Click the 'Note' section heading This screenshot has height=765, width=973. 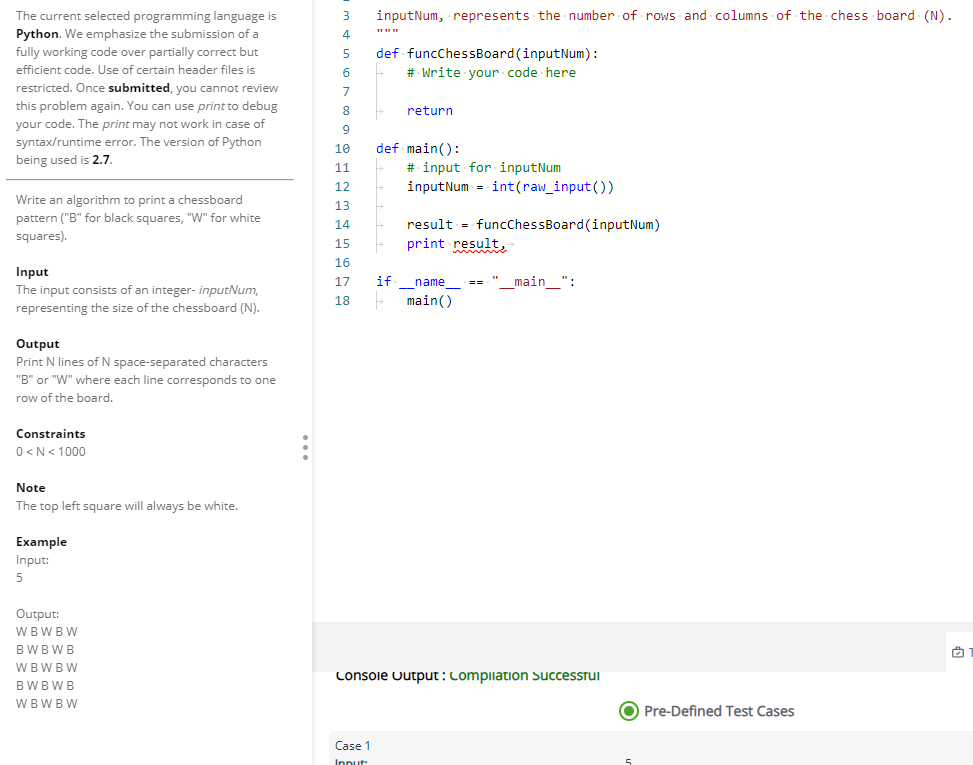tap(30, 488)
